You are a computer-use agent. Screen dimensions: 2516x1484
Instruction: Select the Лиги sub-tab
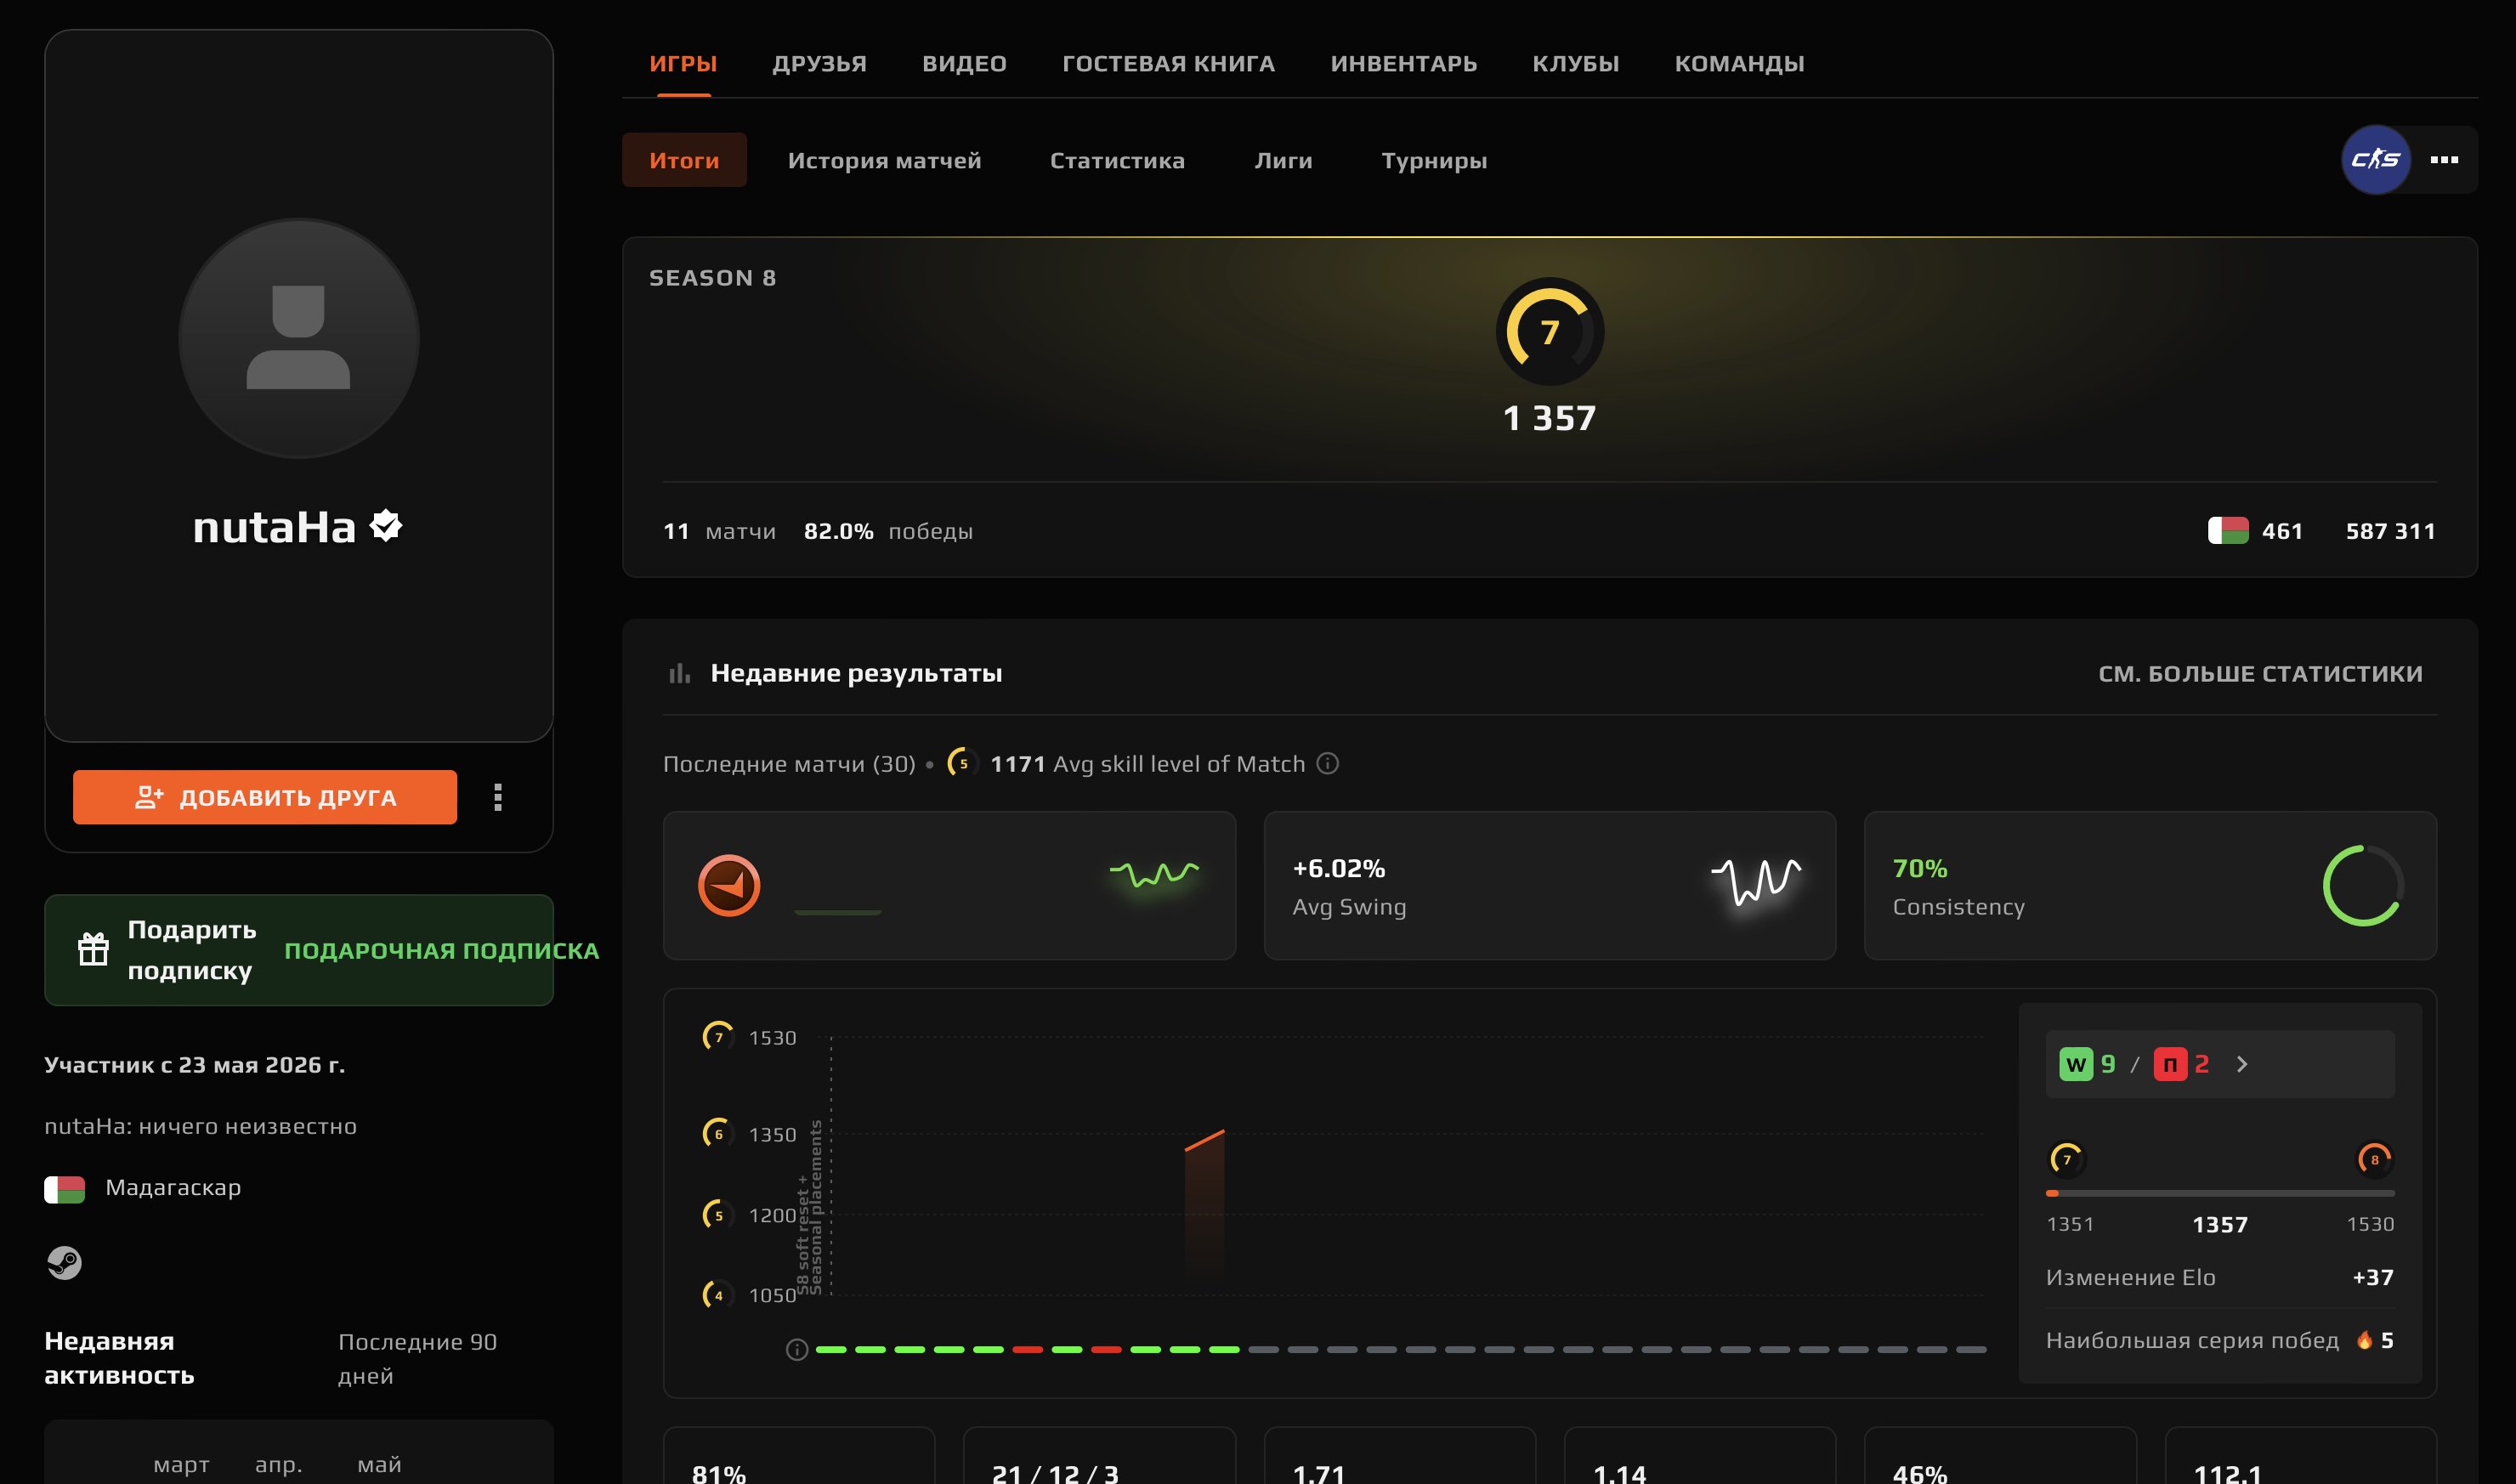click(x=1283, y=160)
